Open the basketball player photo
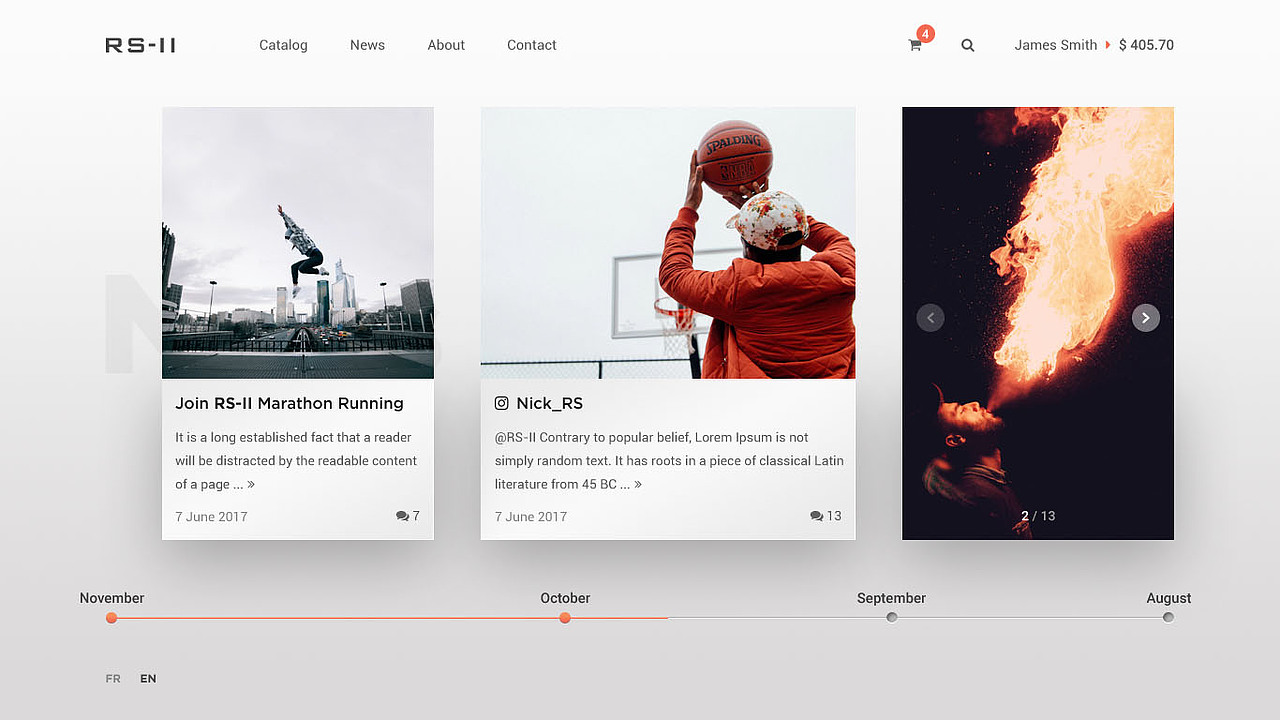 tap(668, 243)
